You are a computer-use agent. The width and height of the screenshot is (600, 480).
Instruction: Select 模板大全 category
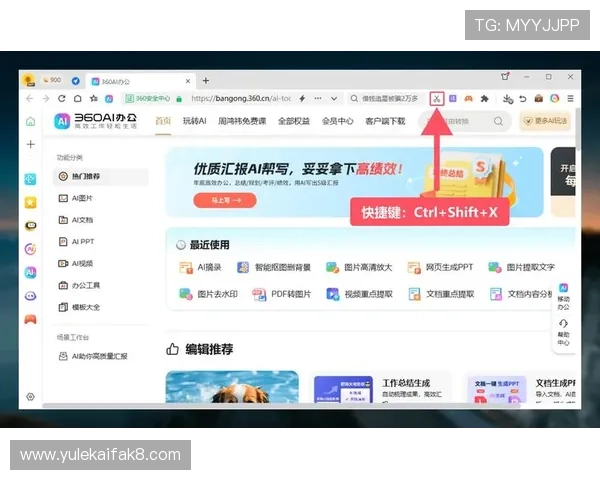[79, 307]
